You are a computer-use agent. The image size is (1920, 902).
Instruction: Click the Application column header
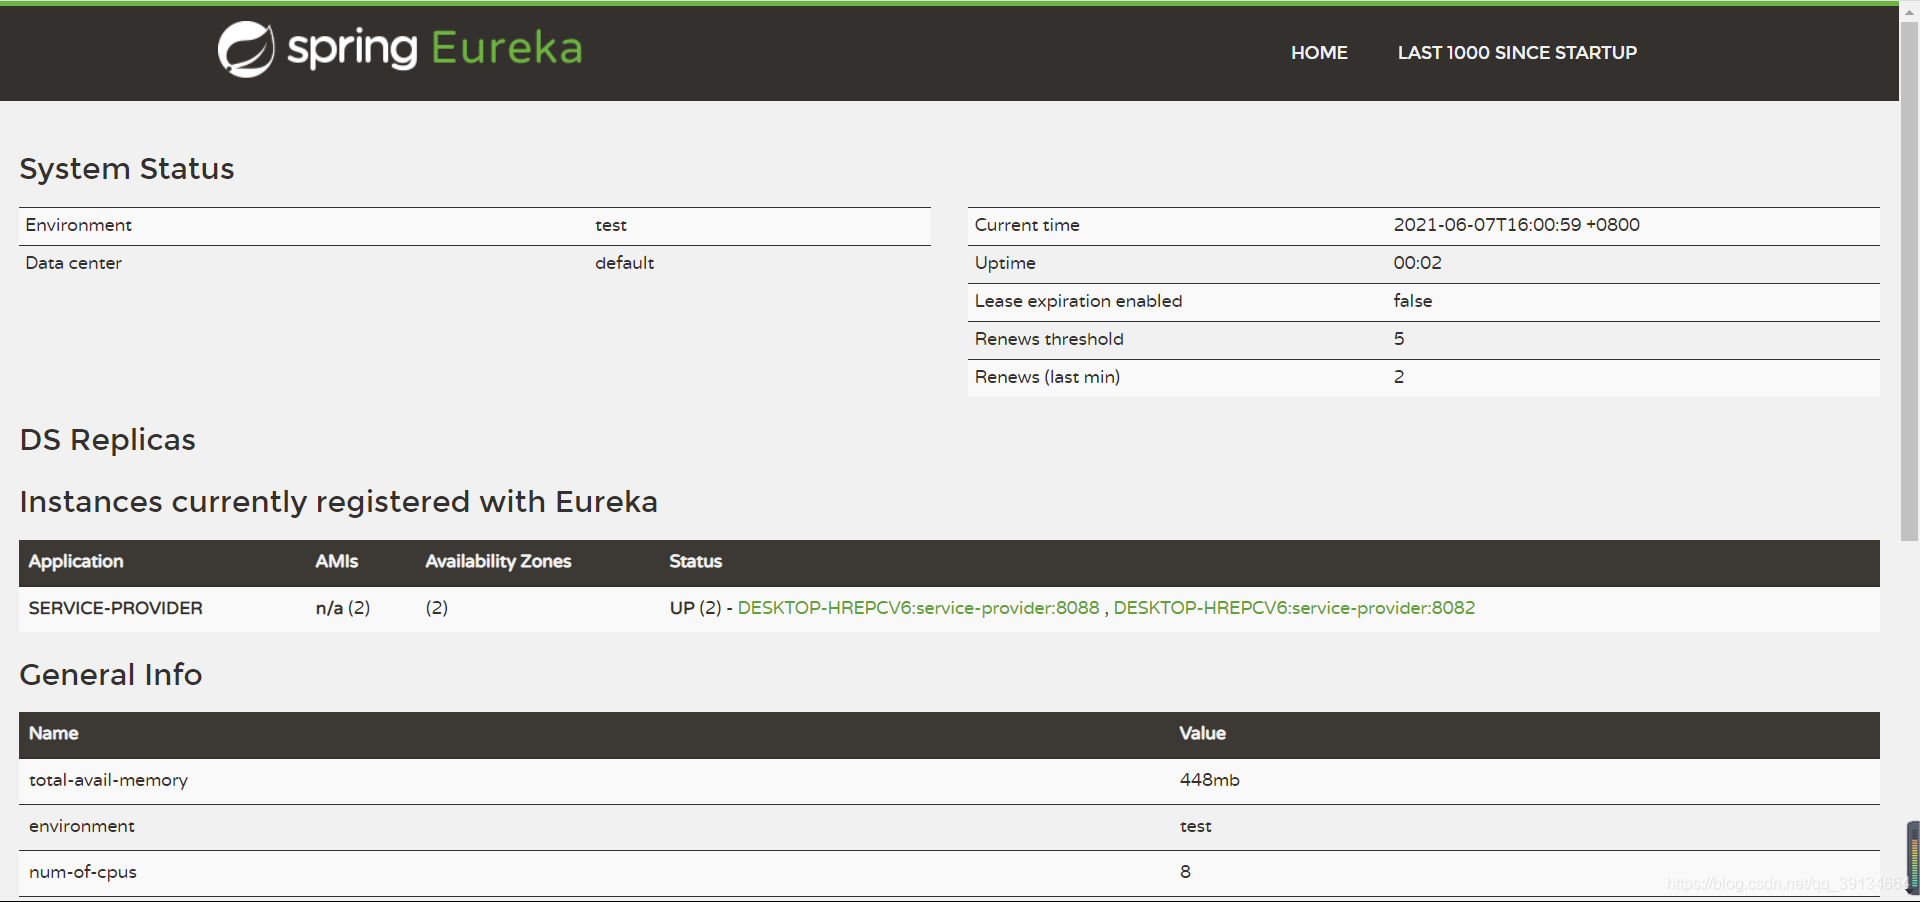point(76,562)
